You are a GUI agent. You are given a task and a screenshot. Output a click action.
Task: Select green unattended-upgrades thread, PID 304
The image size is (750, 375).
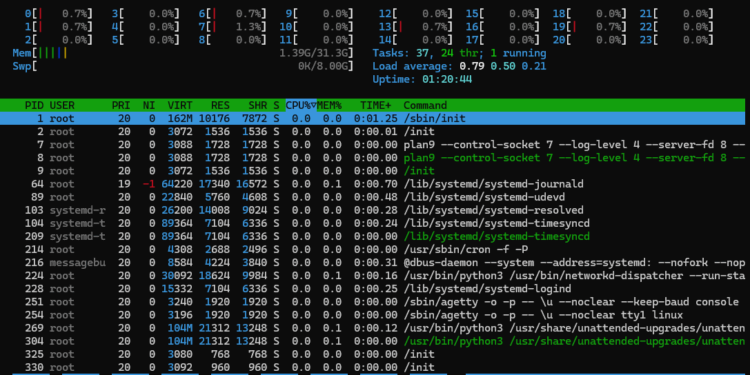coord(373,341)
